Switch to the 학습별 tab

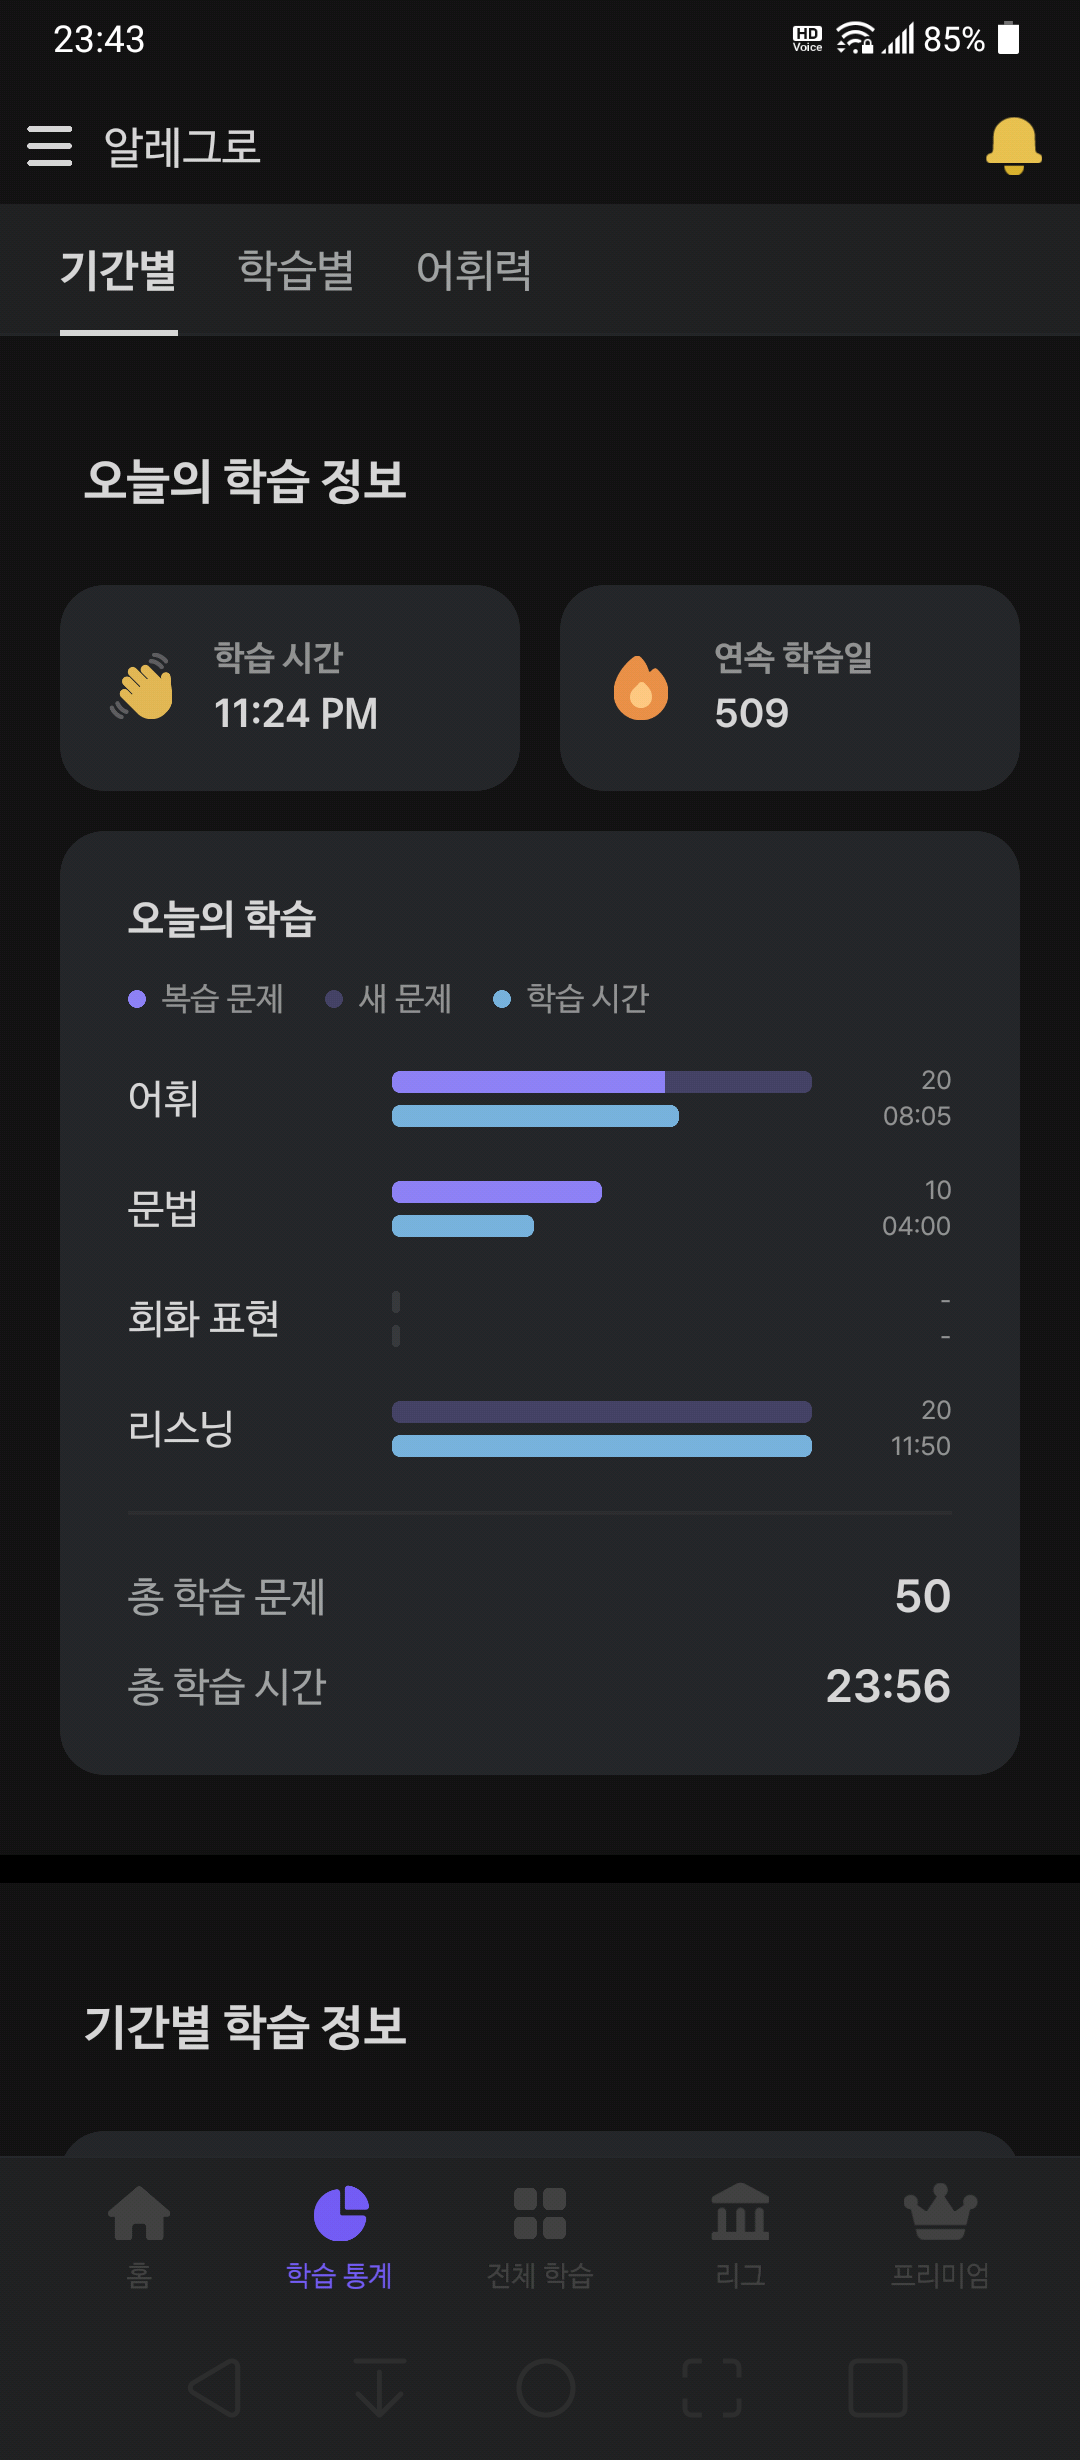(x=296, y=270)
